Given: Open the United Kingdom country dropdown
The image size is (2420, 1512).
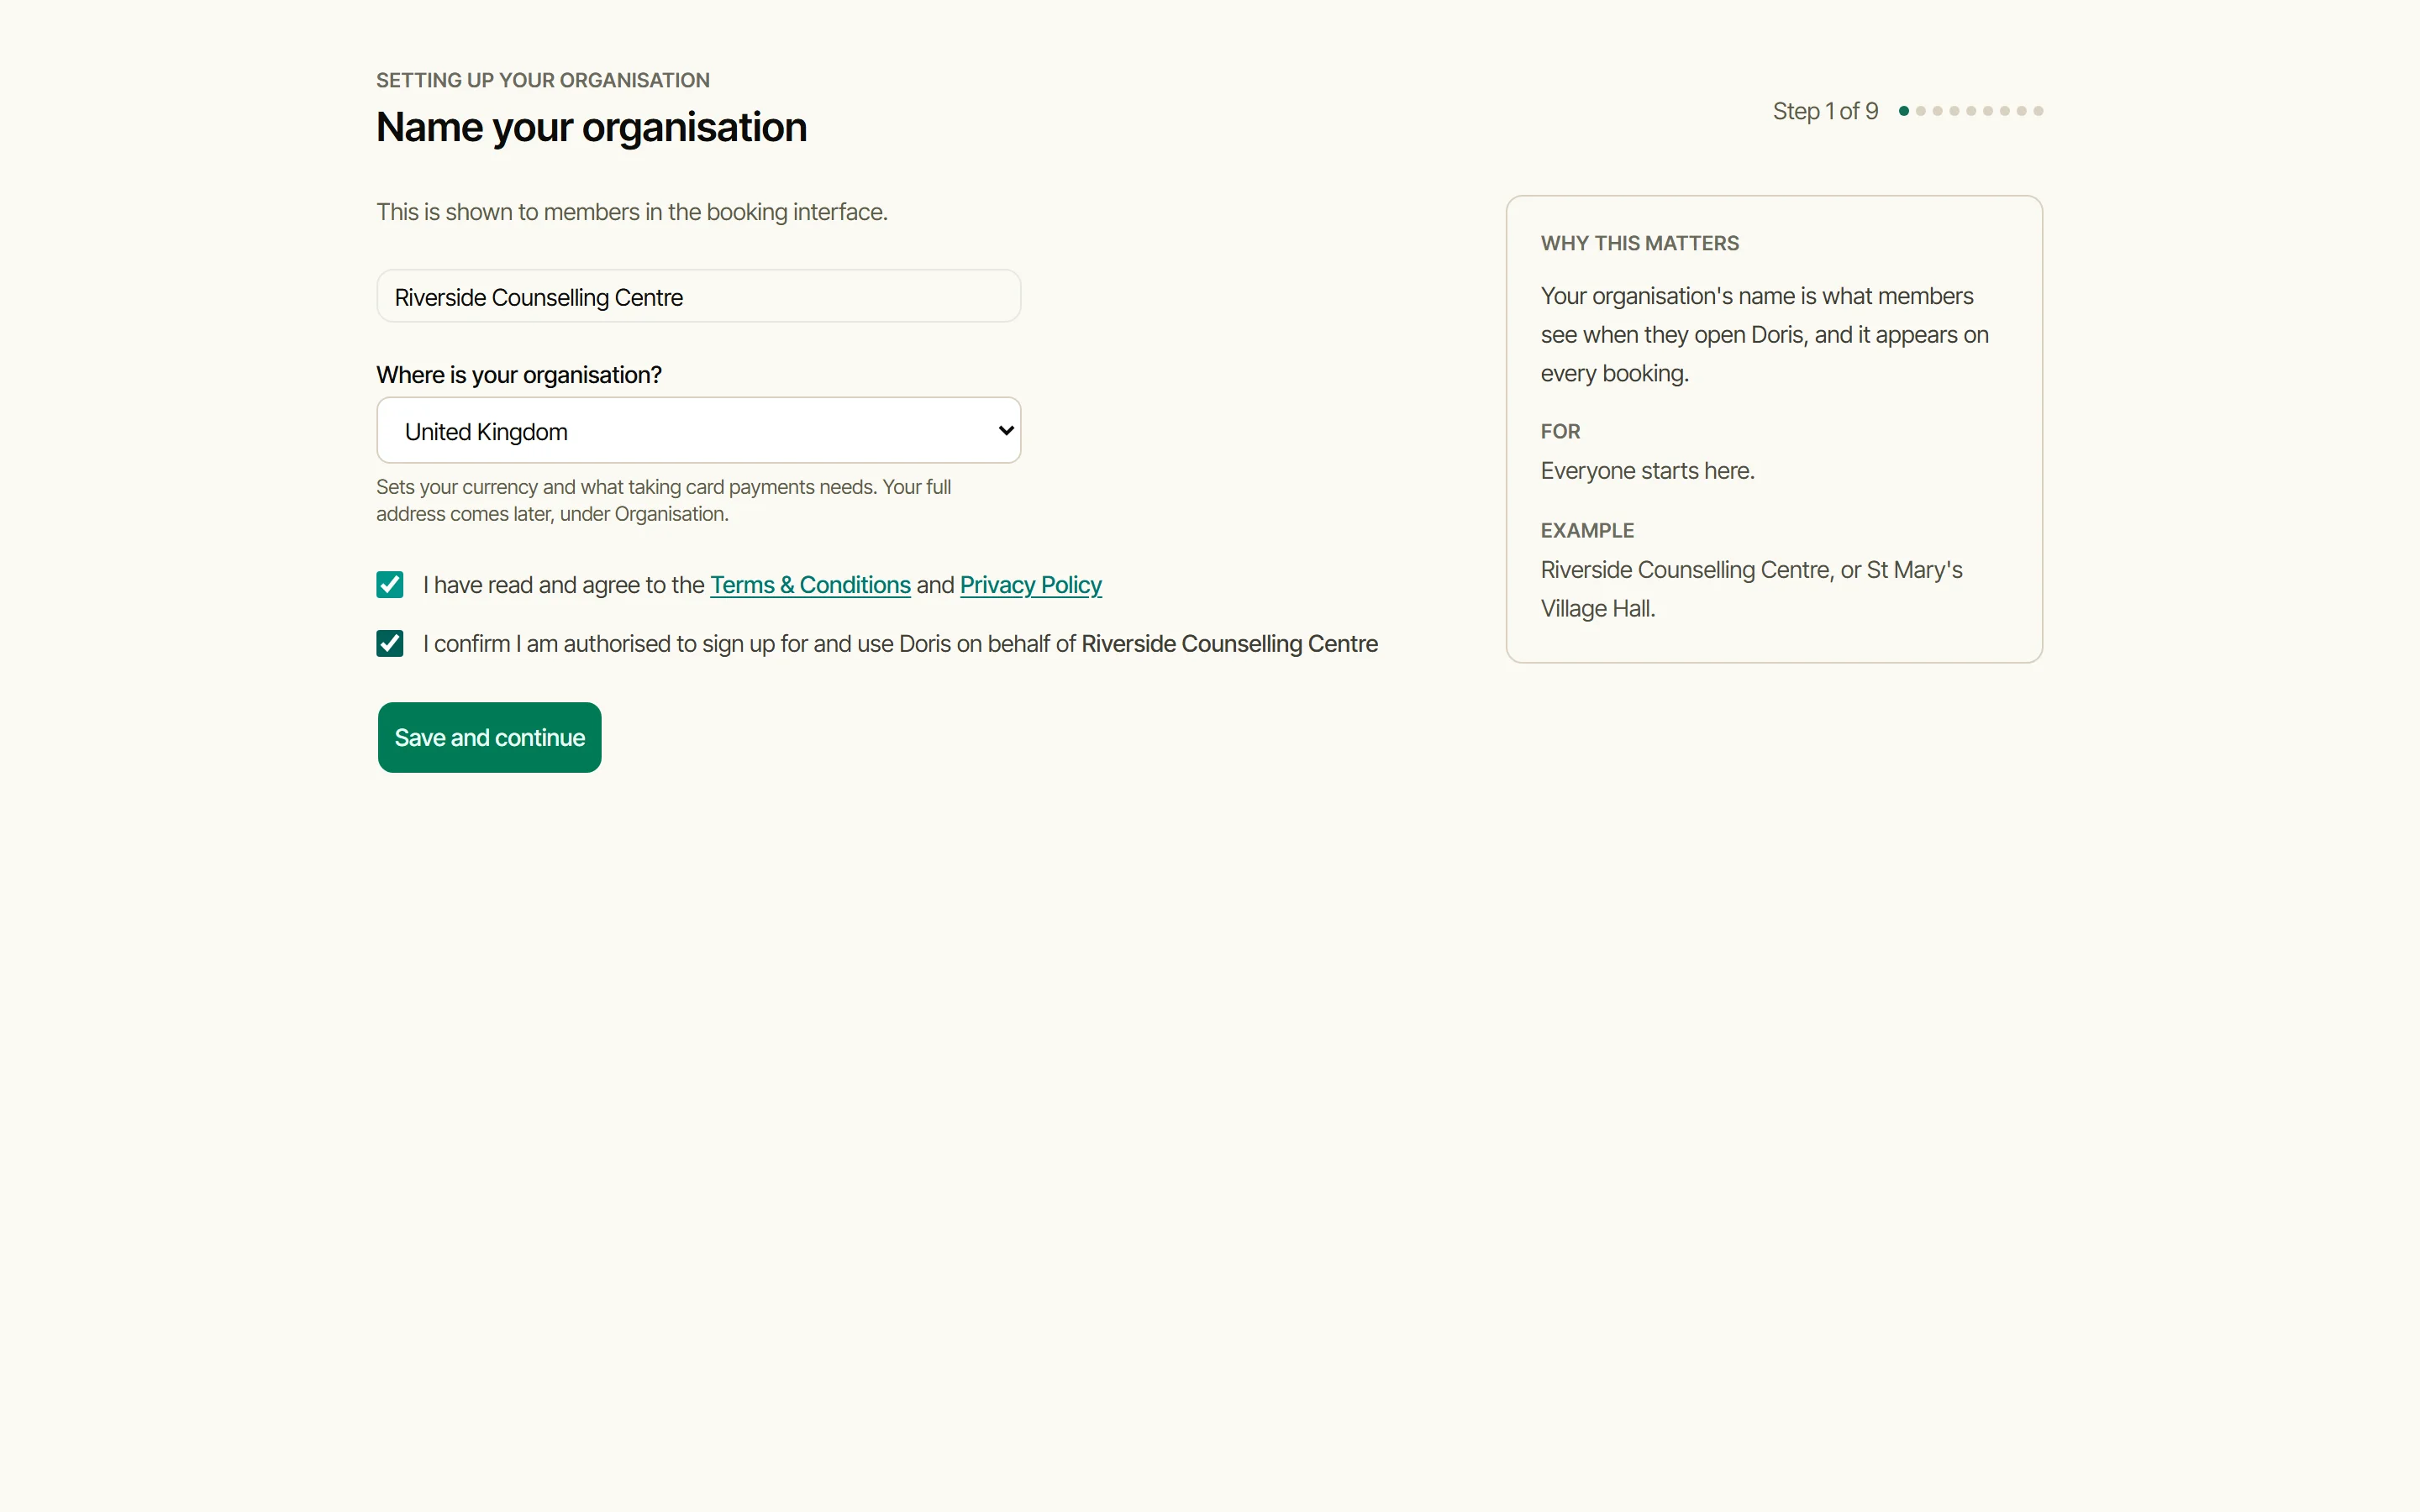Looking at the screenshot, I should tap(698, 430).
